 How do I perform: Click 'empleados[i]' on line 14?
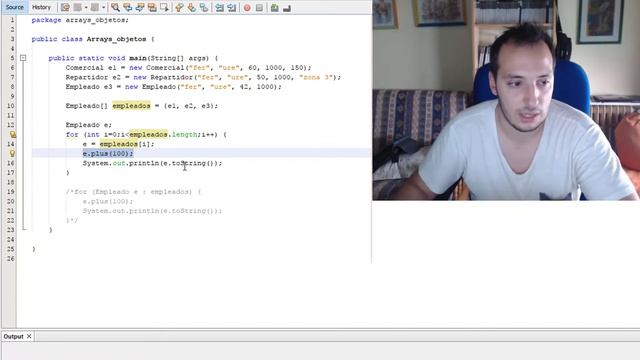(125, 144)
